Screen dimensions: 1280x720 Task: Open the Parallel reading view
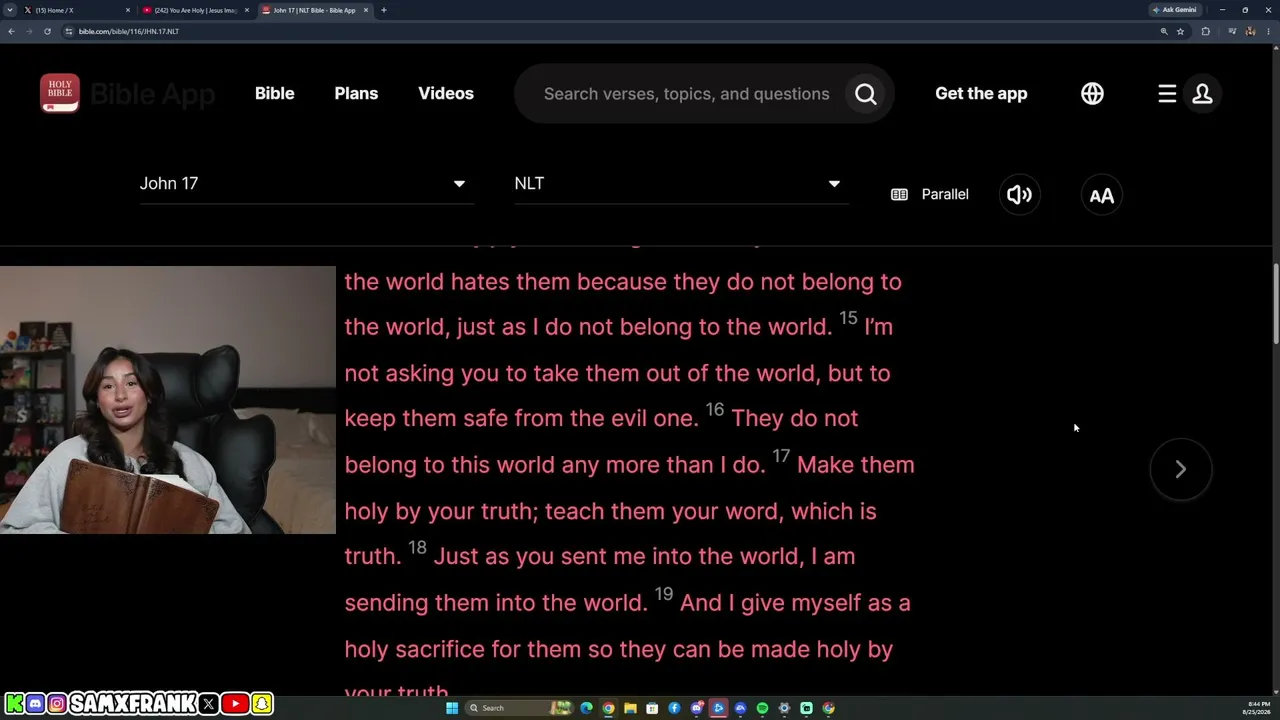click(930, 194)
